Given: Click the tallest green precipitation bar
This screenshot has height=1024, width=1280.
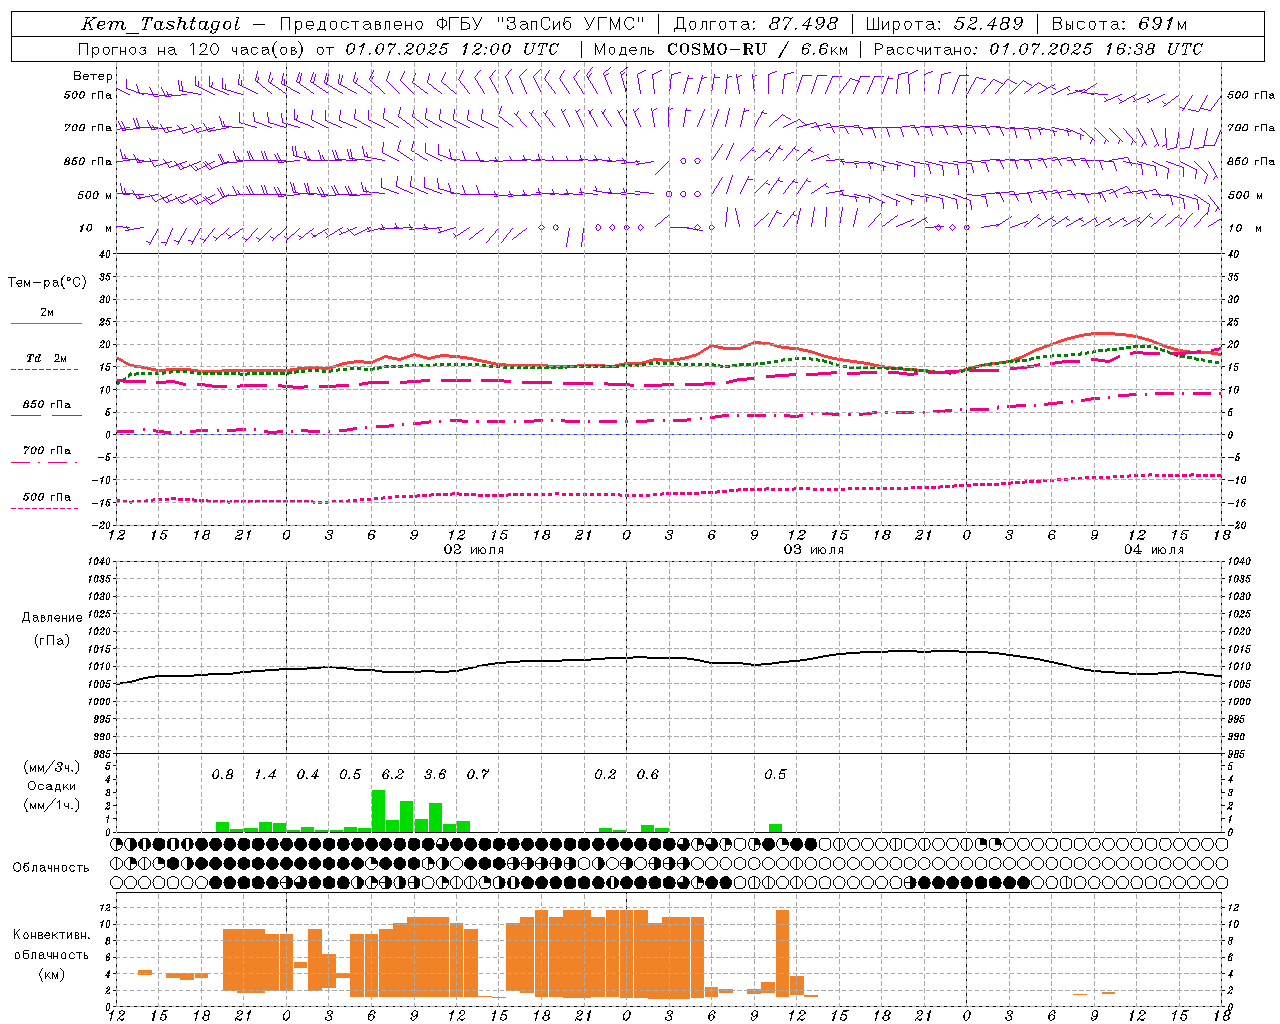Looking at the screenshot, I should point(378,811).
